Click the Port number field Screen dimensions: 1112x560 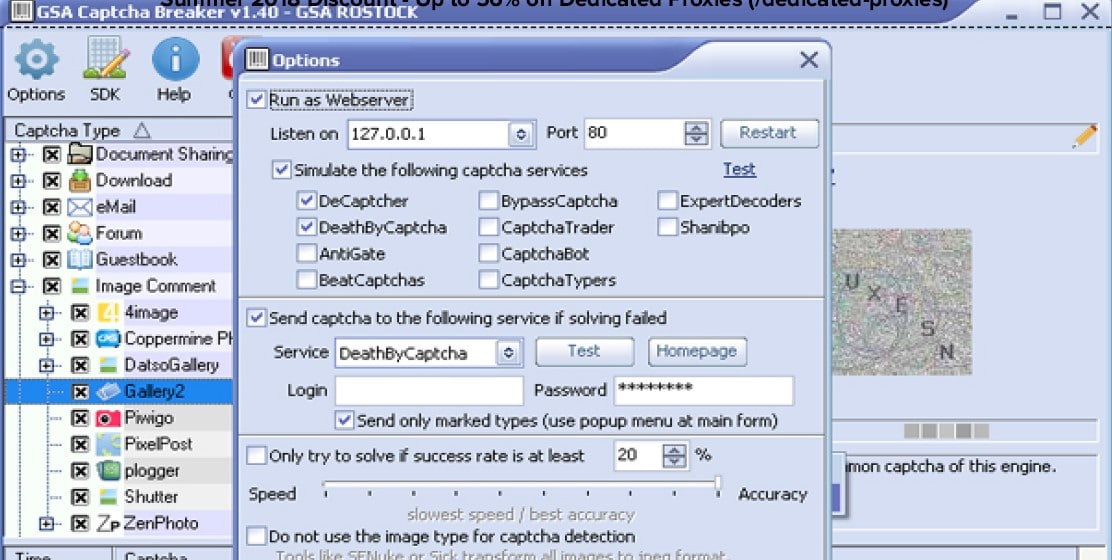[x=635, y=133]
